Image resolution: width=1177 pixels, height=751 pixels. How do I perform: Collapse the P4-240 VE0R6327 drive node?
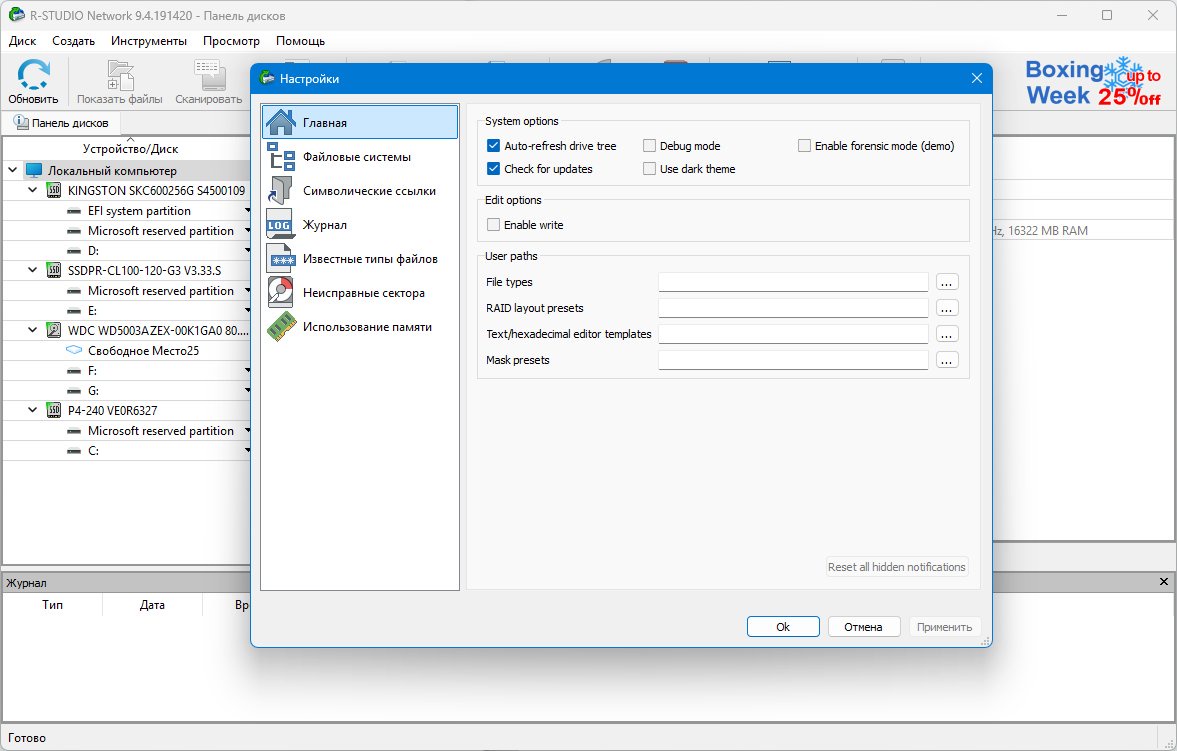click(x=32, y=411)
